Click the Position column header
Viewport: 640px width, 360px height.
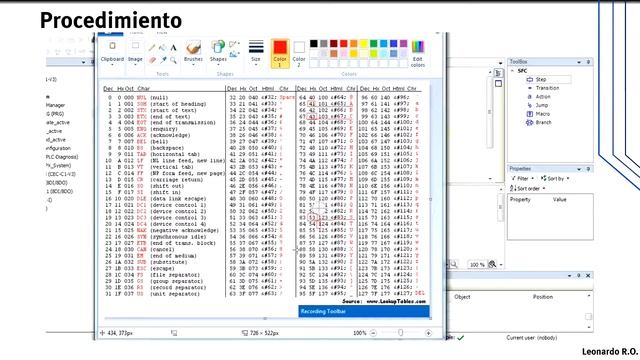pyautogui.click(x=542, y=297)
